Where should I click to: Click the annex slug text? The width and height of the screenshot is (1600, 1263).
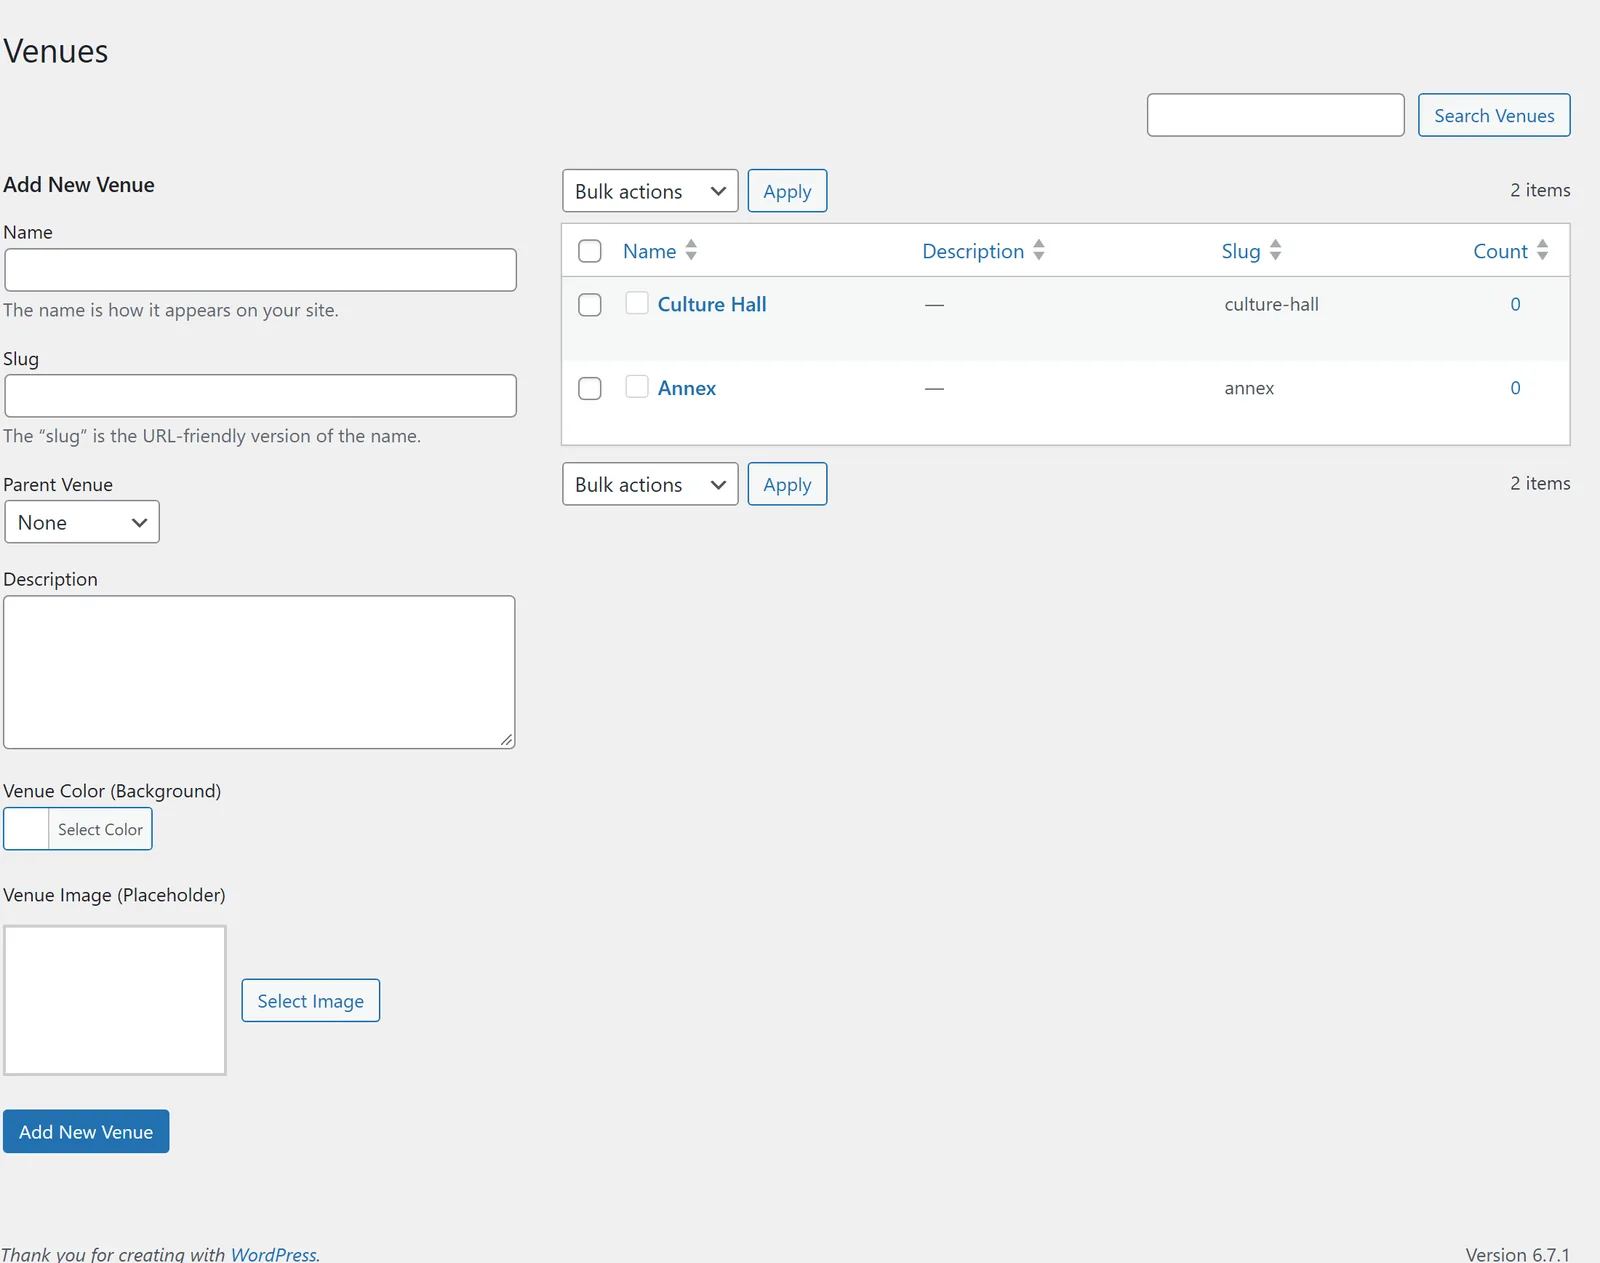[x=1249, y=388]
